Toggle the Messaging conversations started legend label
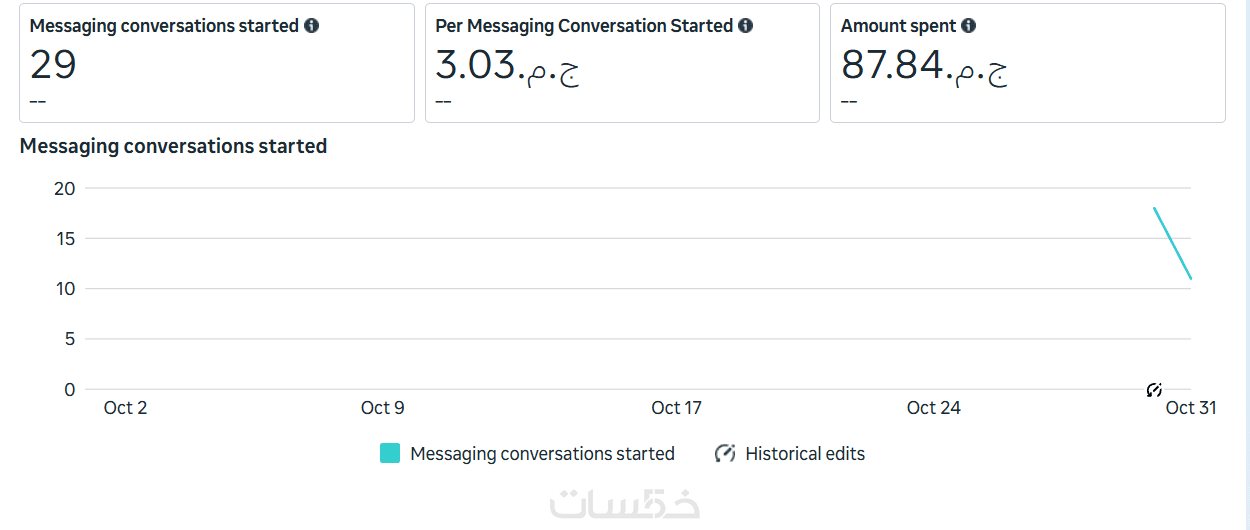The height and width of the screenshot is (530, 1250). (x=542, y=454)
